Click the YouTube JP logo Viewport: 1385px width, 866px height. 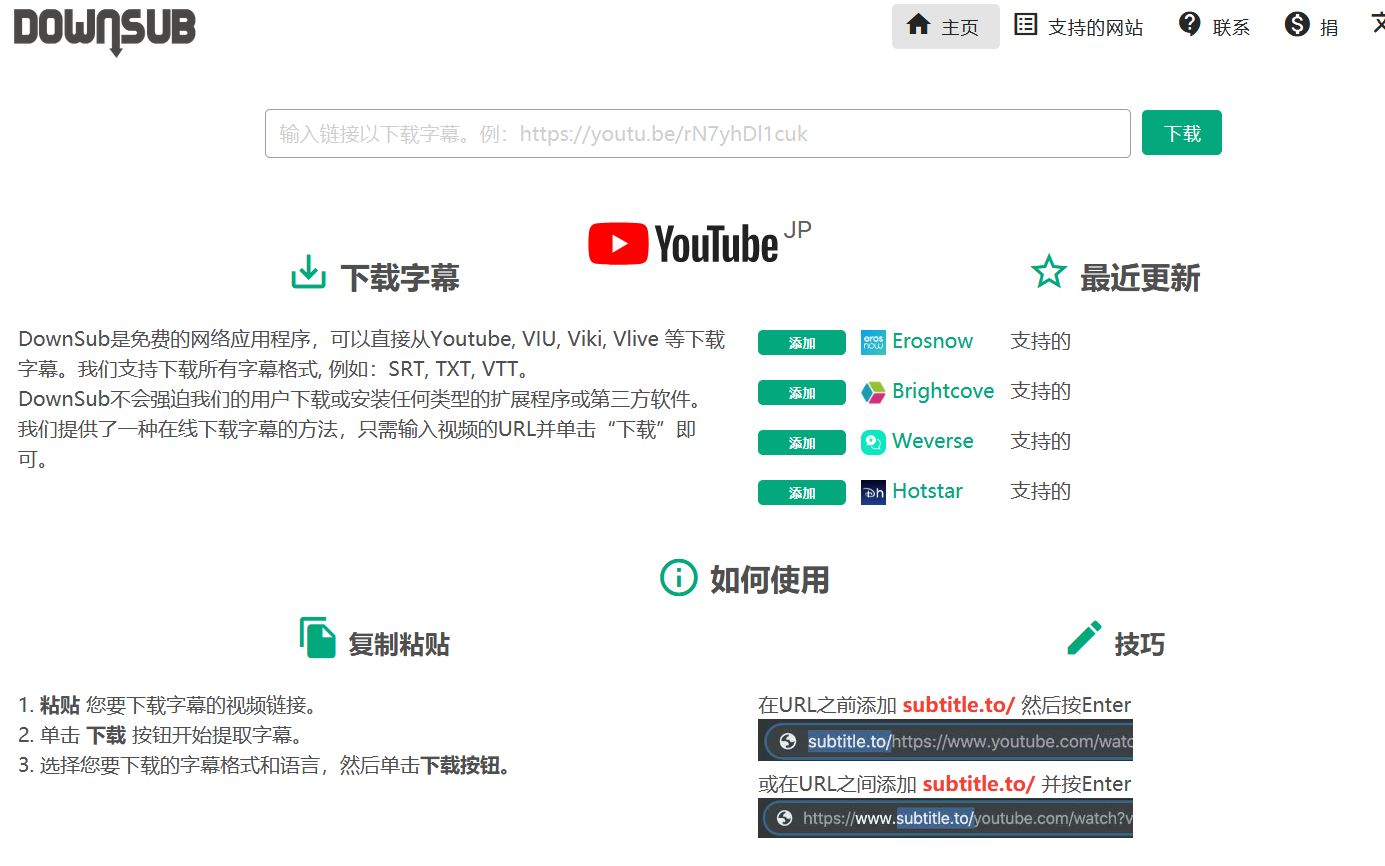click(699, 243)
